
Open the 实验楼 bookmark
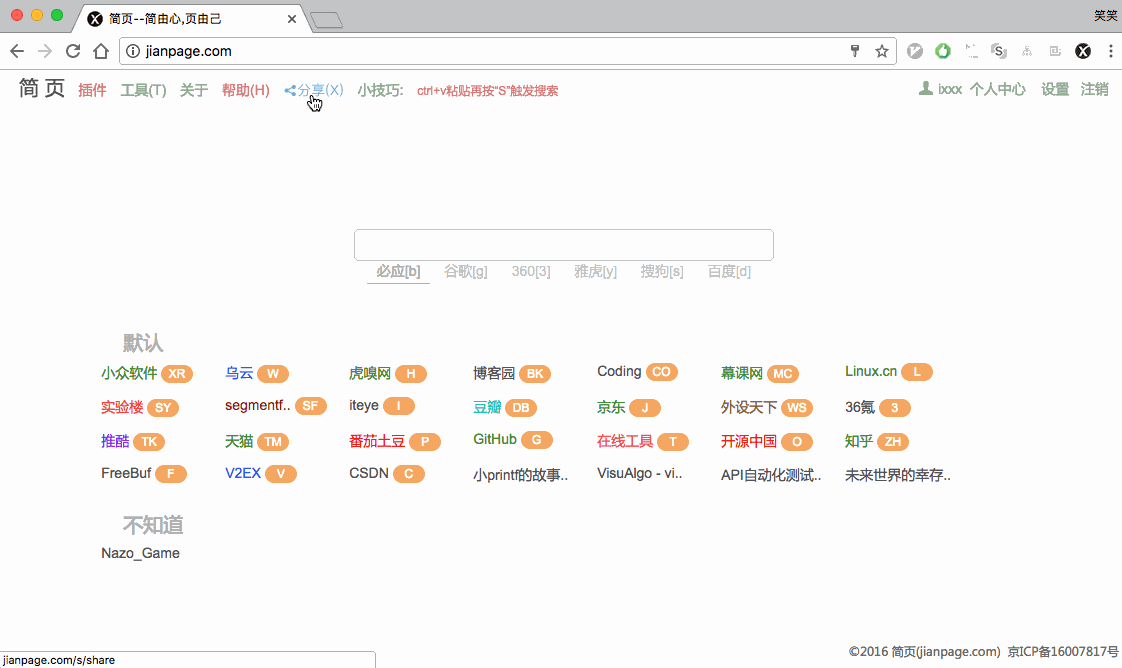(122, 407)
